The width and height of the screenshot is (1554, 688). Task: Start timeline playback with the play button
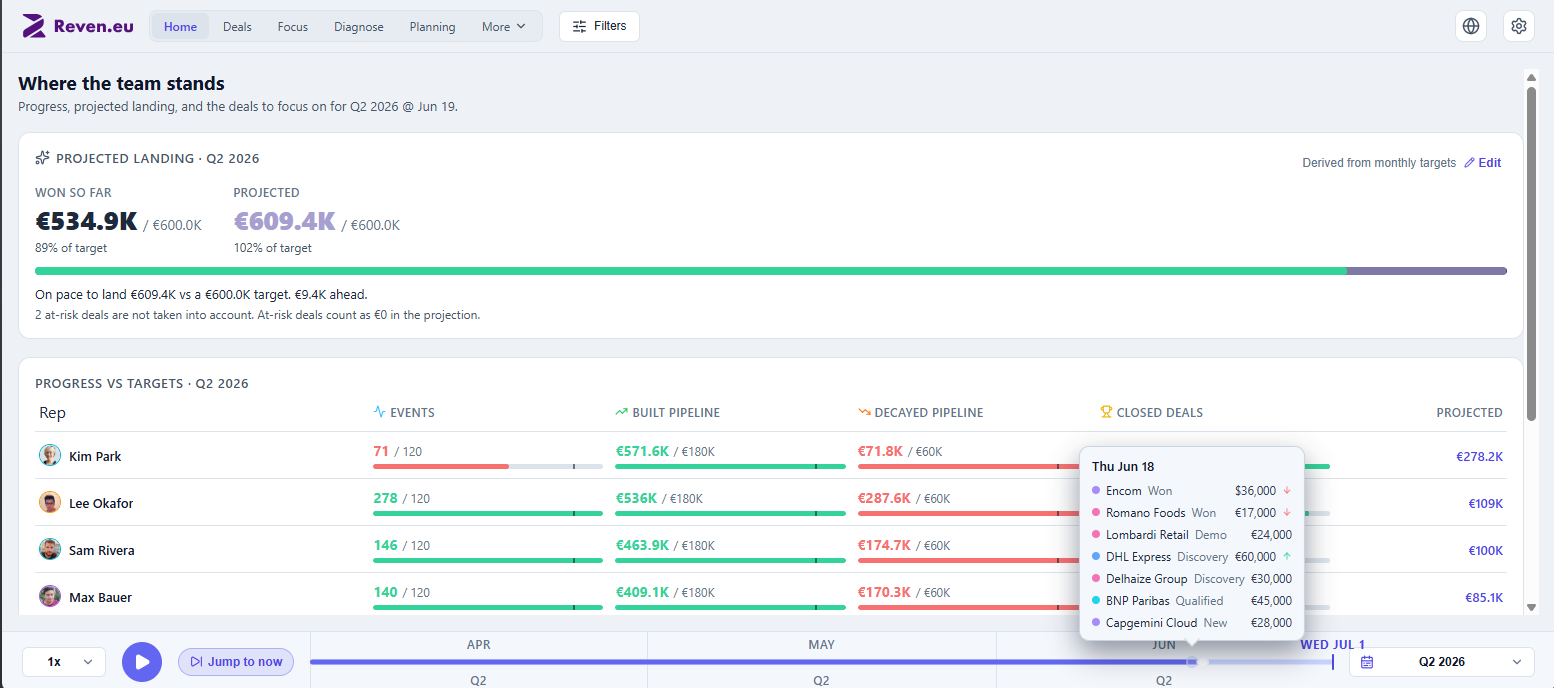point(142,661)
